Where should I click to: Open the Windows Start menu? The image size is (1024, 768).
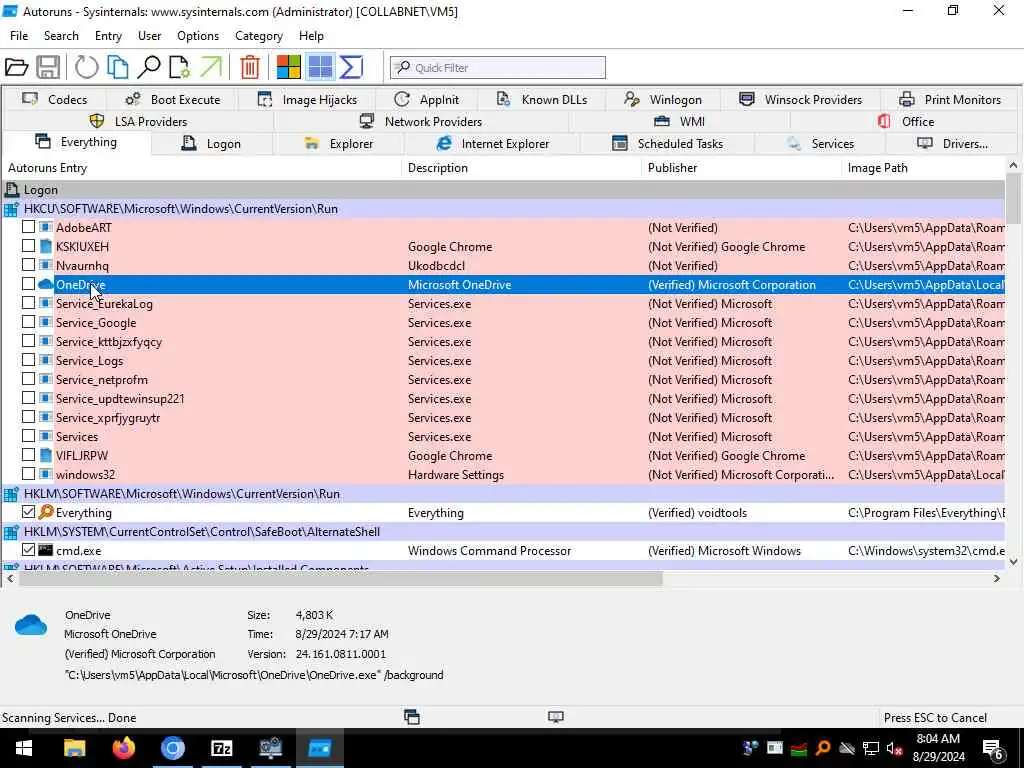(x=24, y=748)
